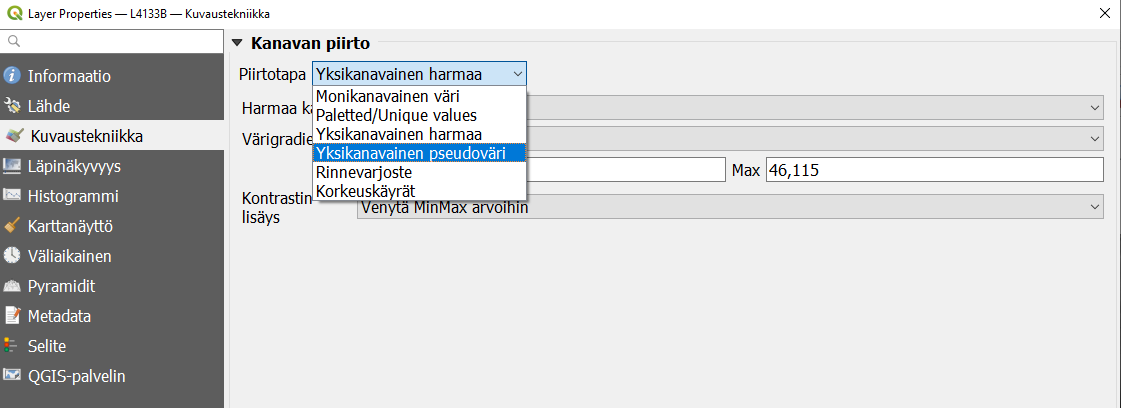Click the Max value input field
Screen dimensions: 1121x408
click(x=933, y=170)
